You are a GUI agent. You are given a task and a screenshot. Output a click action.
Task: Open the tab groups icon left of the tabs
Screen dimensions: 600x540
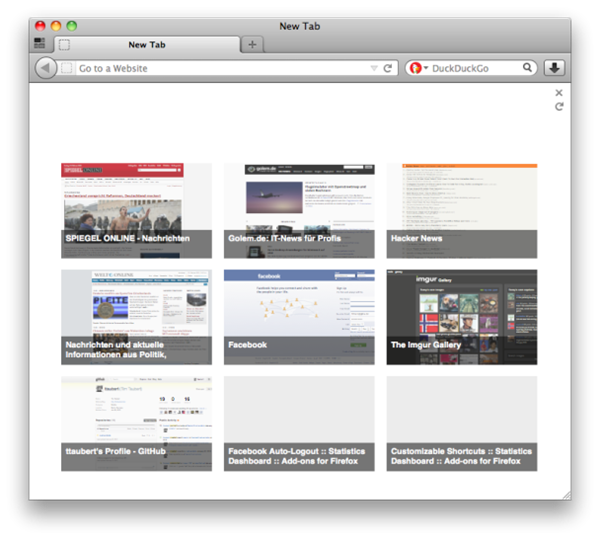(39, 43)
